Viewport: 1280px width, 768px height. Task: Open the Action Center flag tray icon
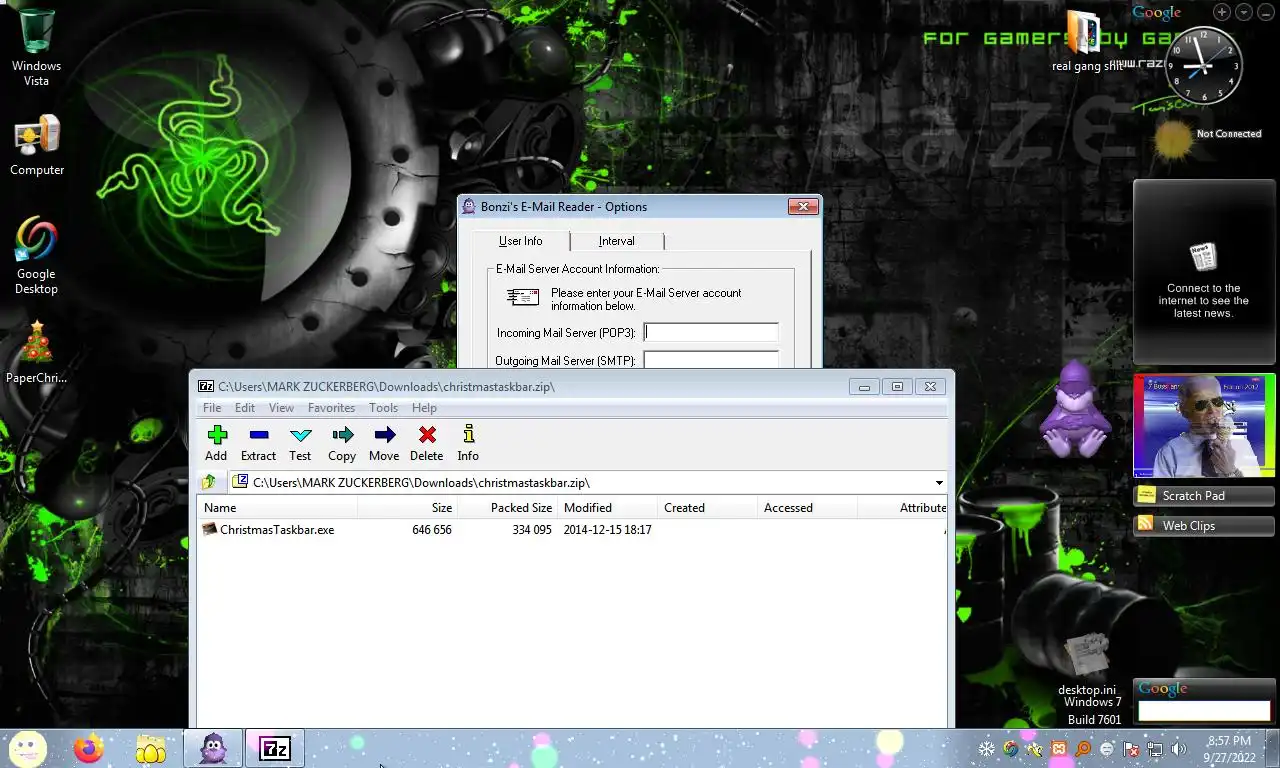point(1131,749)
